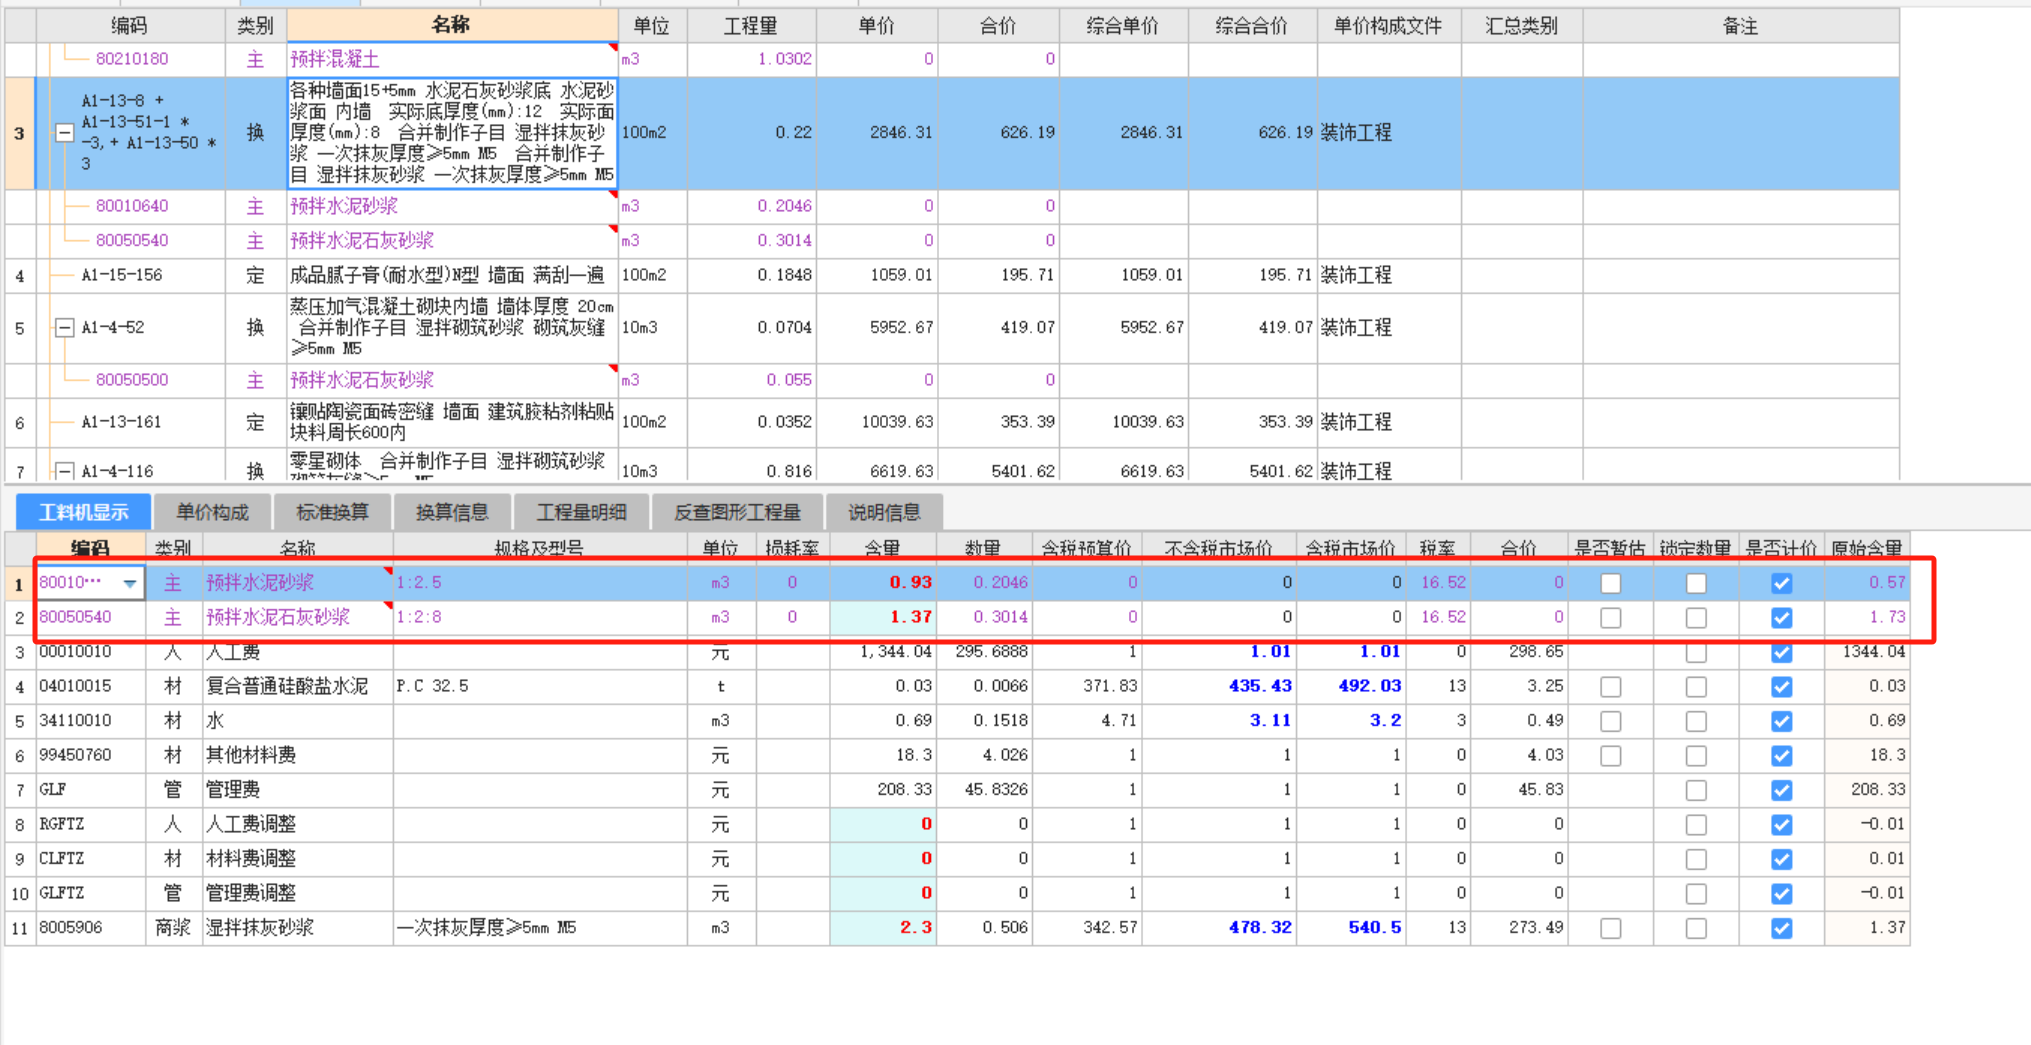The width and height of the screenshot is (2031, 1045).
Task: Select the 80010640 sub-item code
Action: click(131, 206)
